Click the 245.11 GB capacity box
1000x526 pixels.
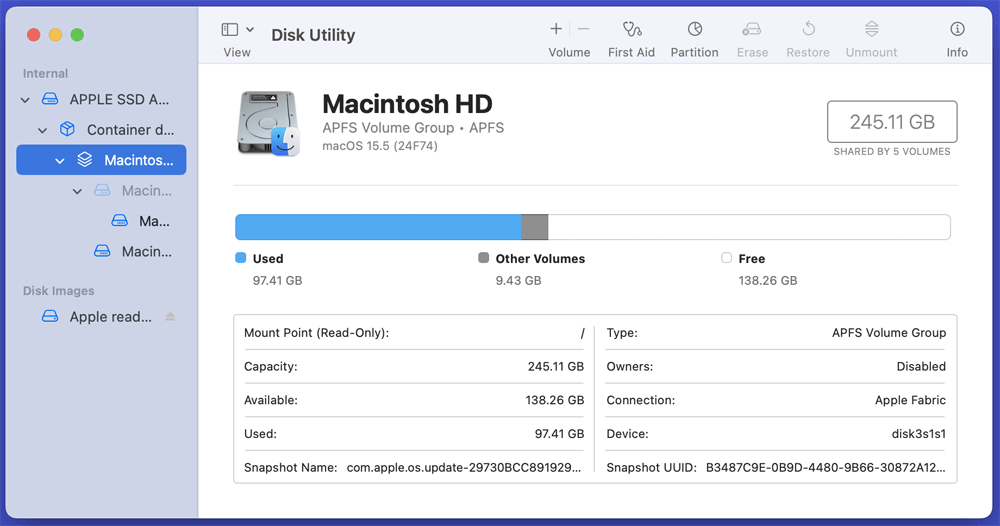pos(892,122)
